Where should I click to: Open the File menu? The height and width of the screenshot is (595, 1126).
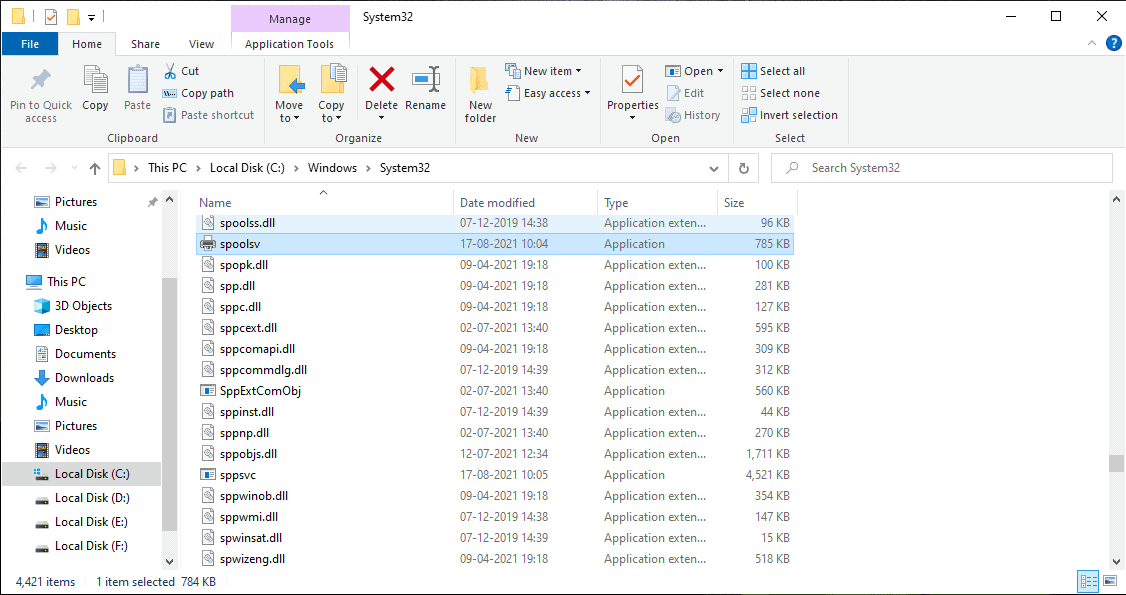tap(30, 44)
